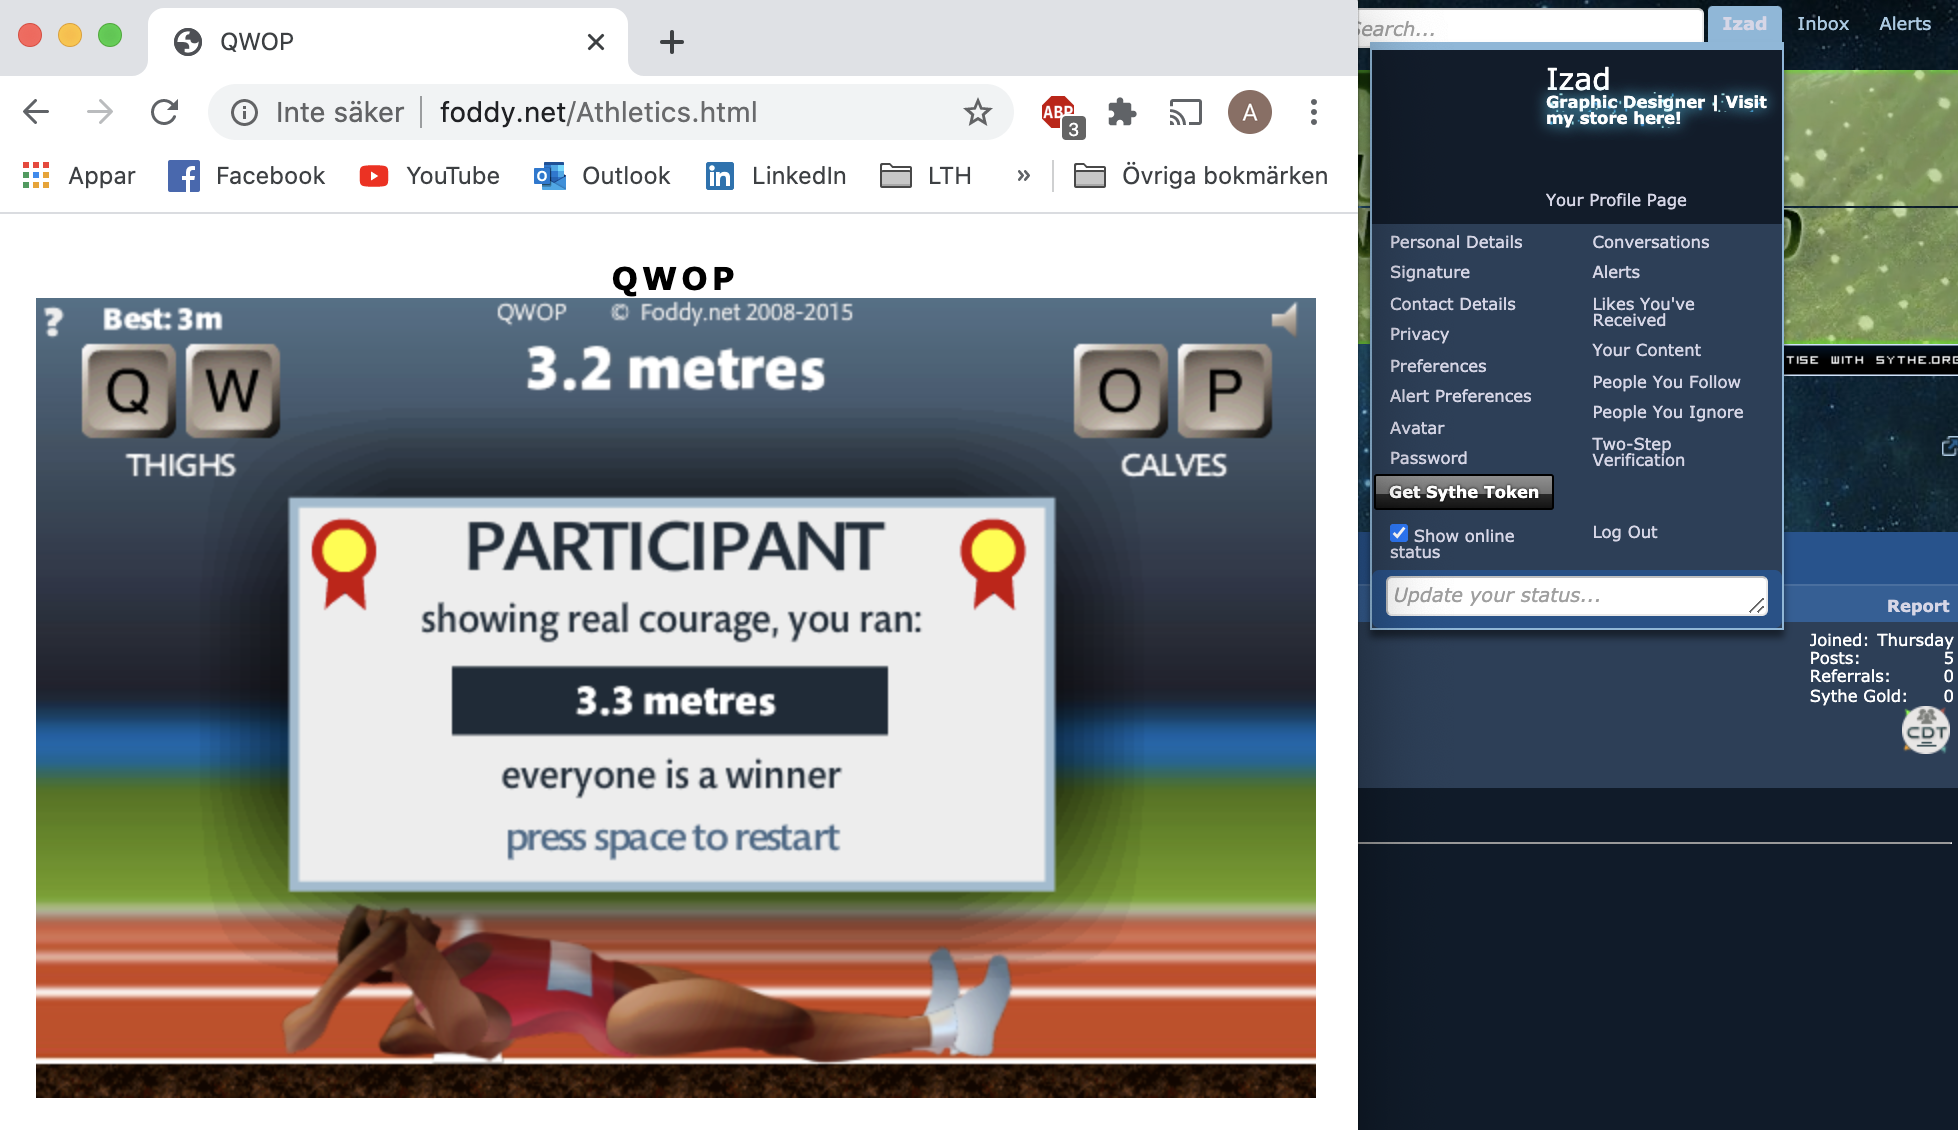
Task: Open the Avatar settings entry
Action: (x=1417, y=428)
